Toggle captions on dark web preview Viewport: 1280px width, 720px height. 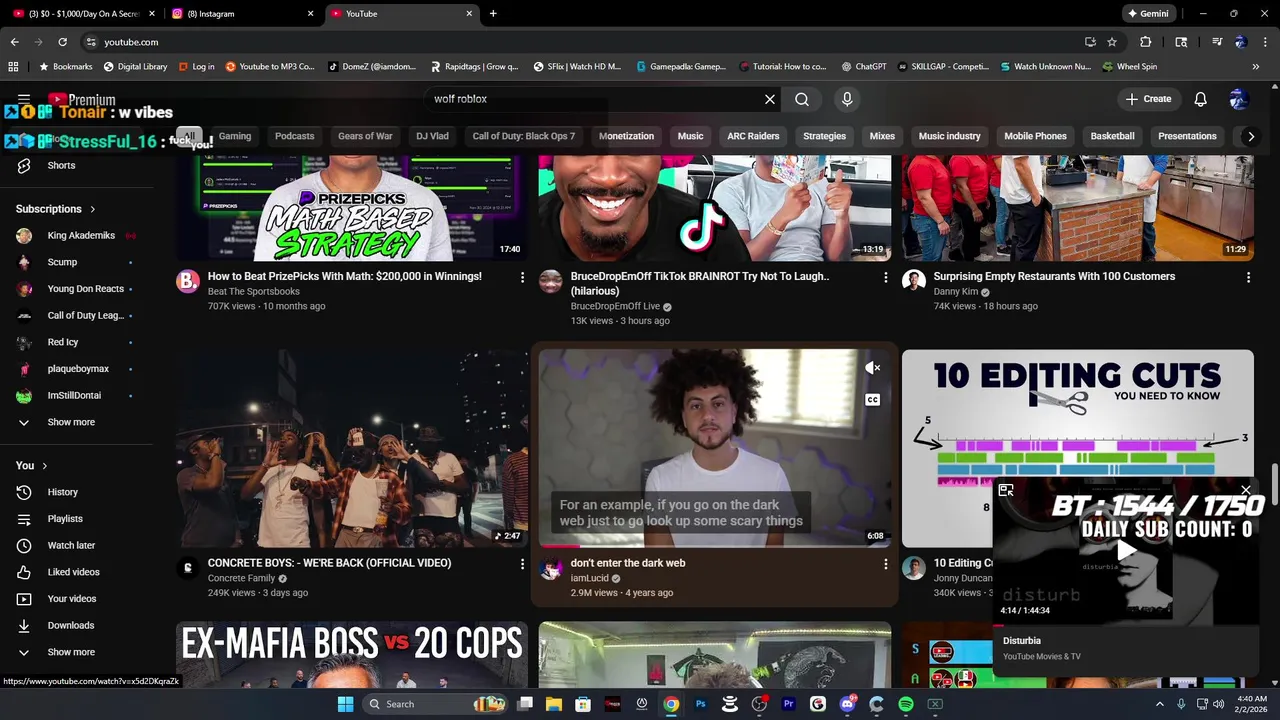click(x=872, y=400)
